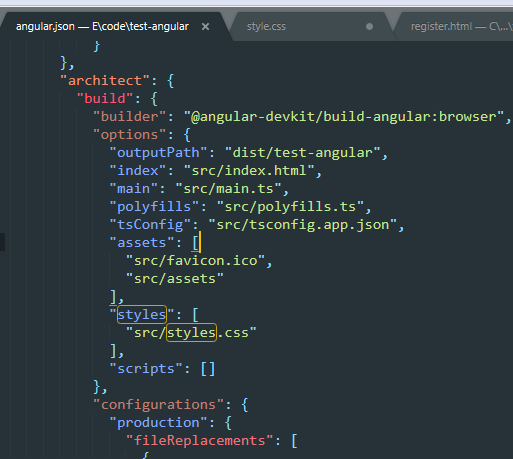
Task: Click the "src/main.ts" value
Action: tap(229, 189)
